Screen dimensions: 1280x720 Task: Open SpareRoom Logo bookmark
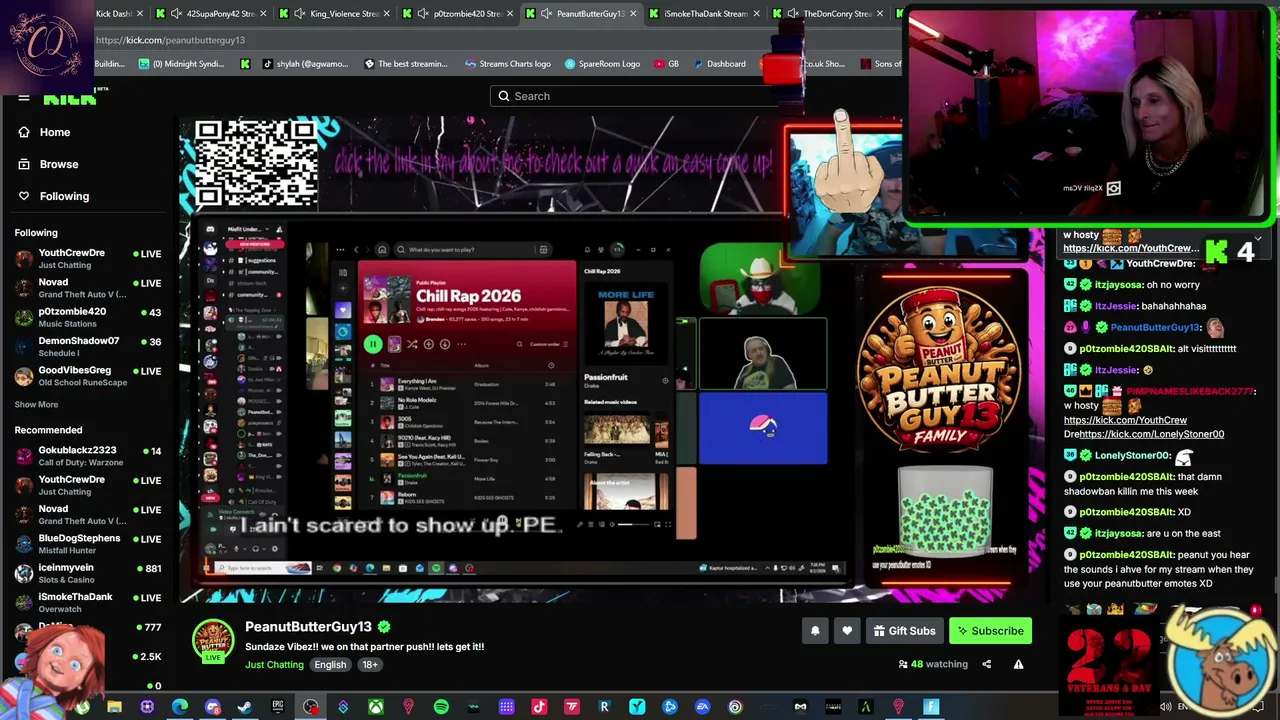click(x=602, y=64)
